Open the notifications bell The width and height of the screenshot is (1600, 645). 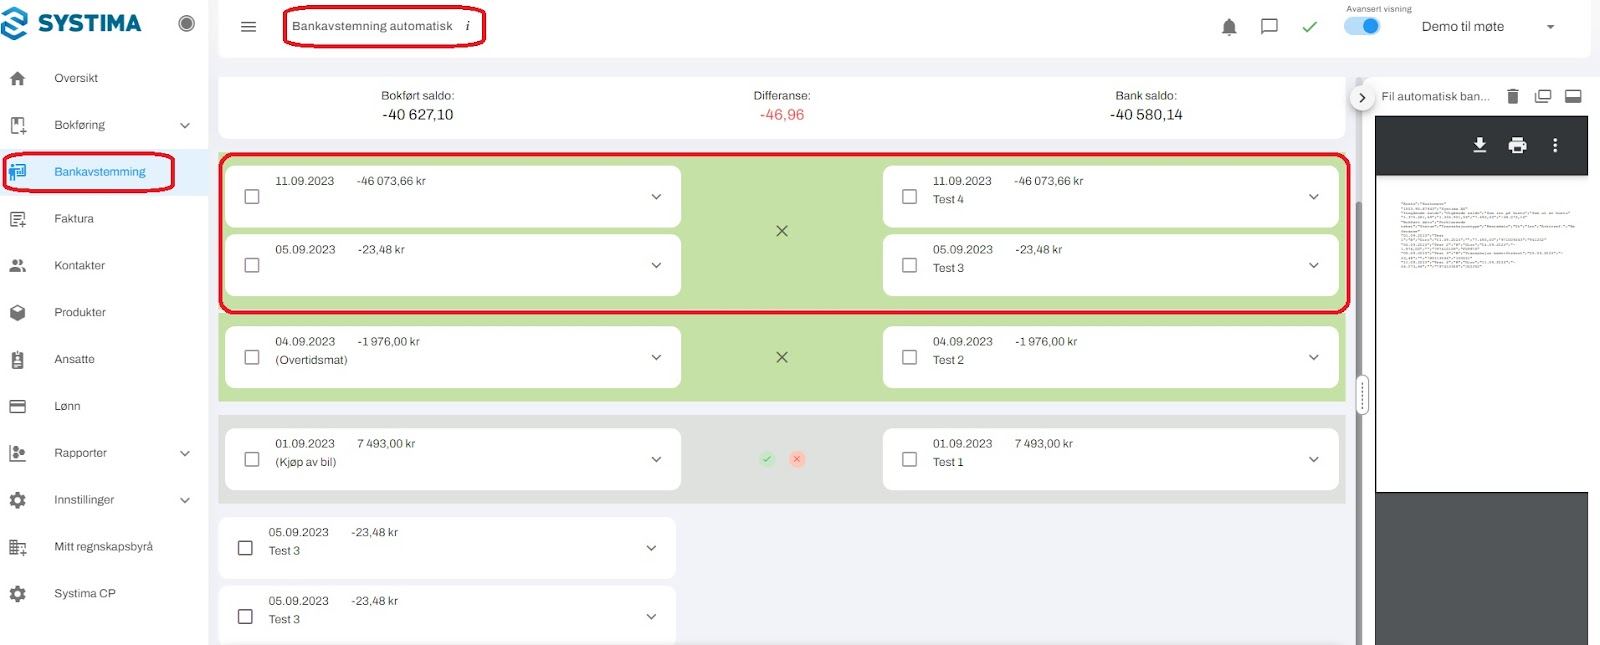1229,27
